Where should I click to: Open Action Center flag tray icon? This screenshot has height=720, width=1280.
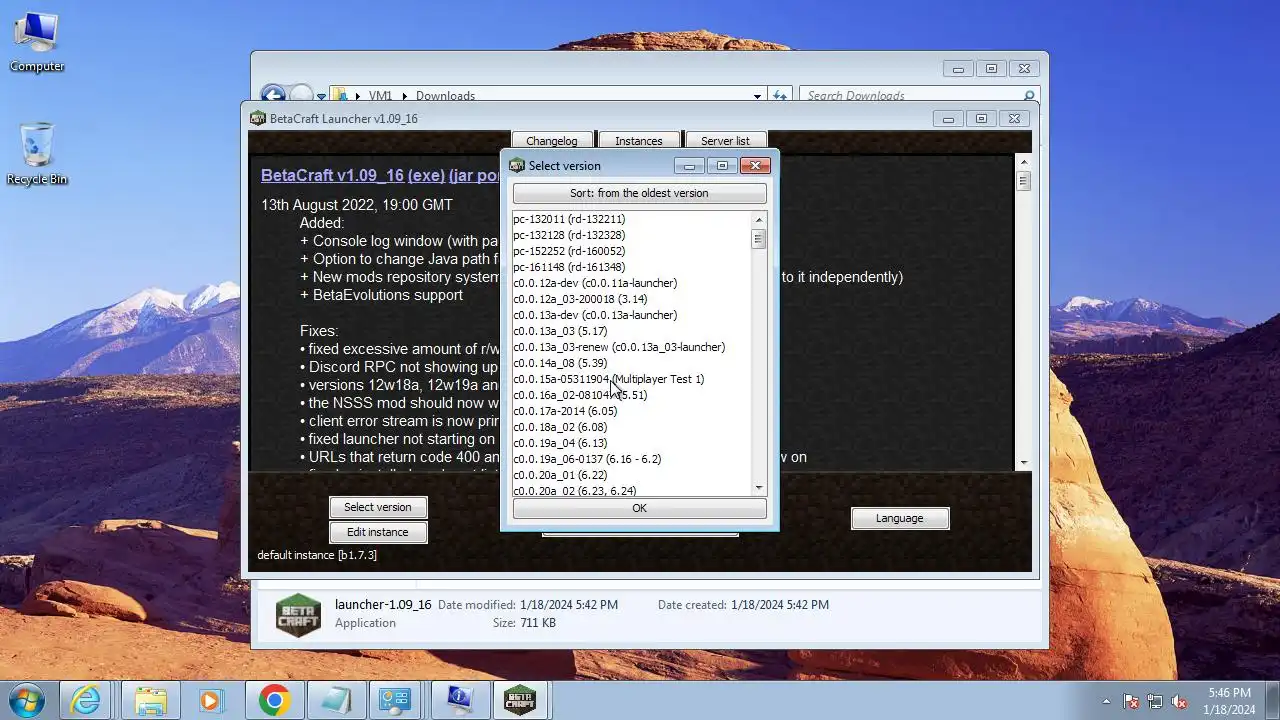click(1132, 701)
